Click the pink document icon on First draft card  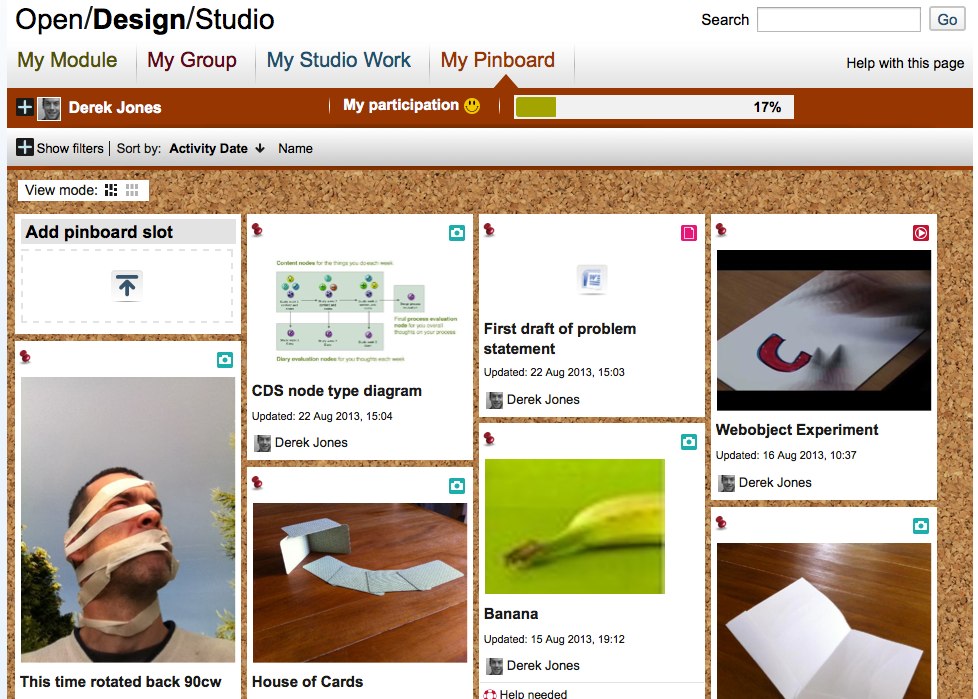pos(689,233)
